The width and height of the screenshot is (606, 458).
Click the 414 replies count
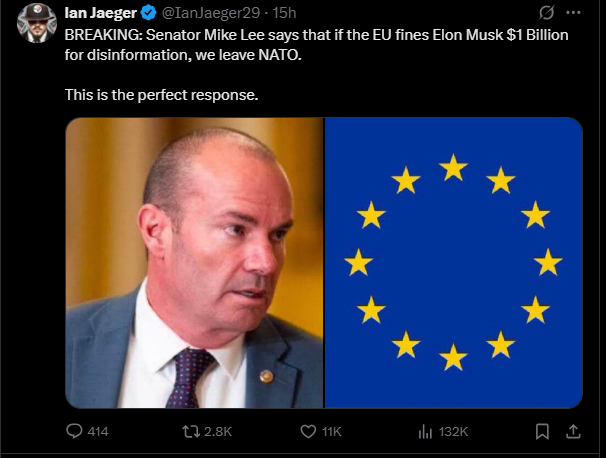pyautogui.click(x=98, y=431)
